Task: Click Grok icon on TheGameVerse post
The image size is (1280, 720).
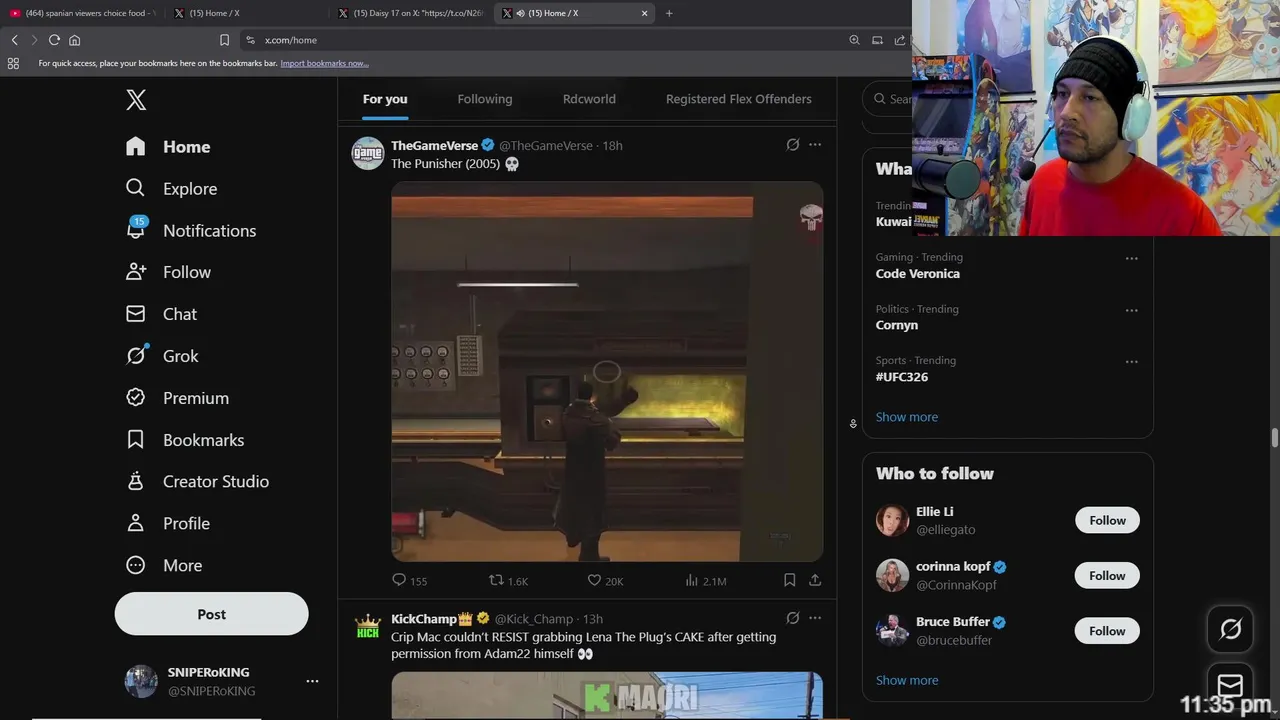Action: [793, 145]
